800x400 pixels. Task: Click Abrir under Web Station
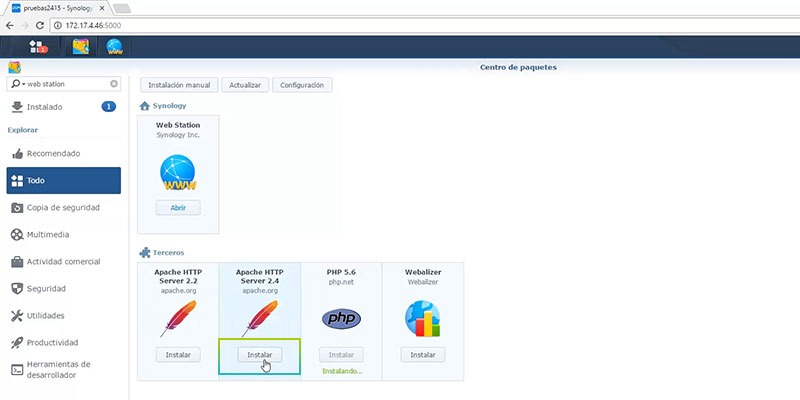pyautogui.click(x=178, y=208)
